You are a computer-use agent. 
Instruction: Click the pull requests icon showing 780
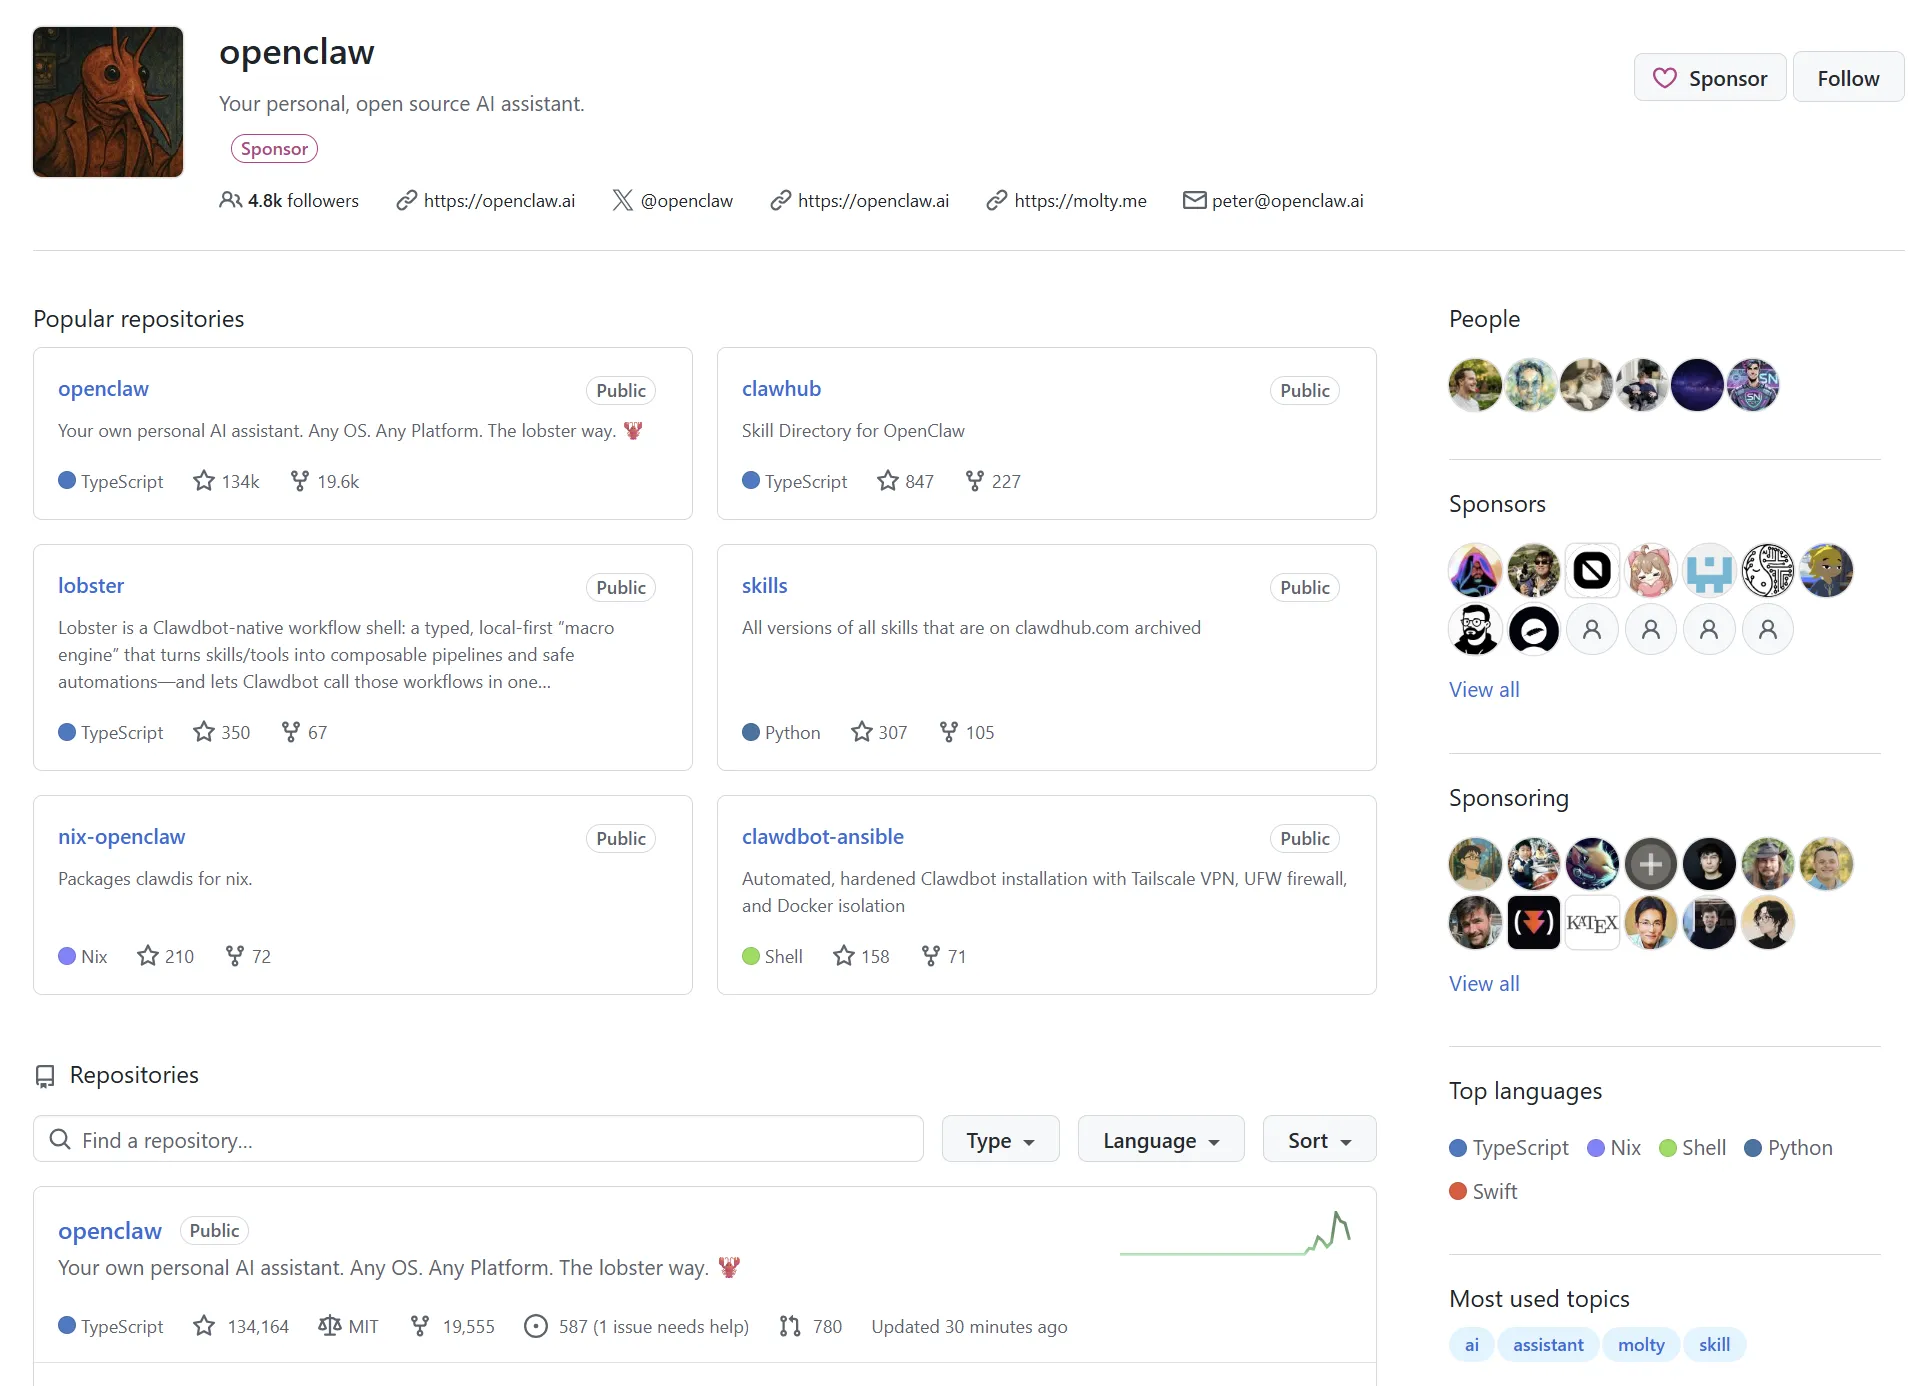coord(789,1326)
